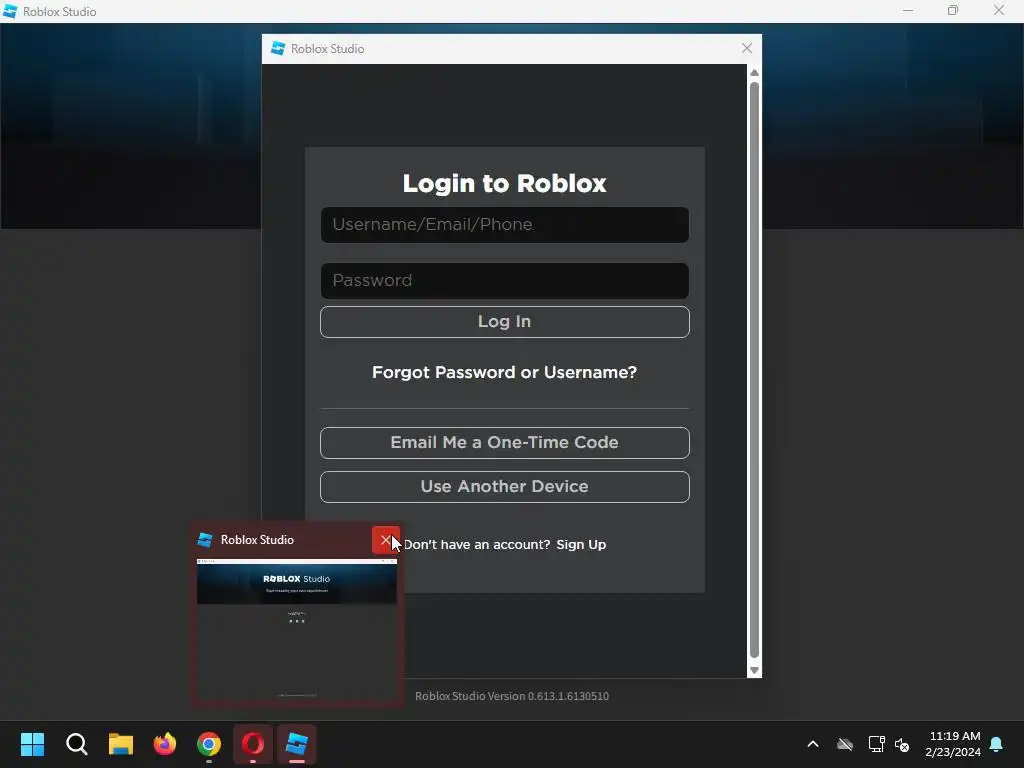The width and height of the screenshot is (1024, 768).
Task: Open the notification bell icon
Action: point(997,744)
